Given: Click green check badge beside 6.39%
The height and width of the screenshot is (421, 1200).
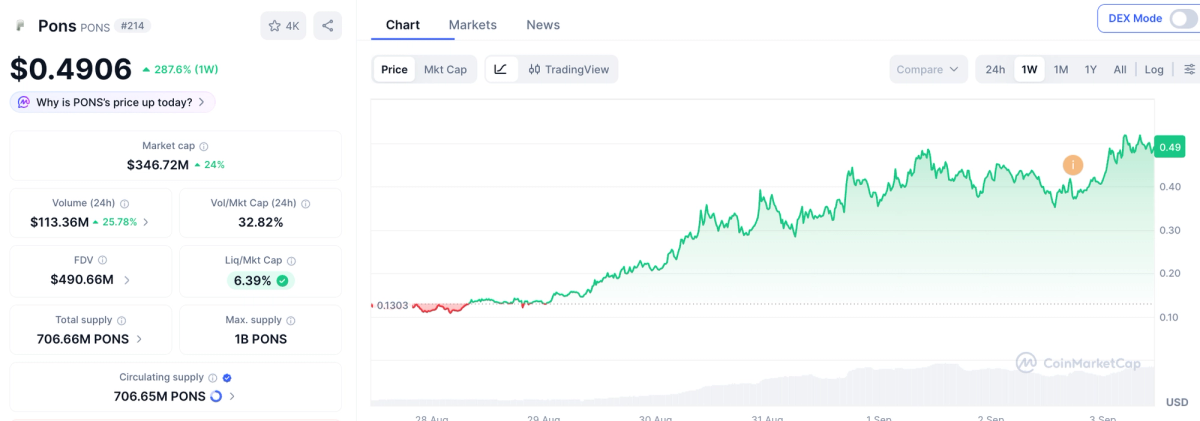Looking at the screenshot, I should coord(283,281).
